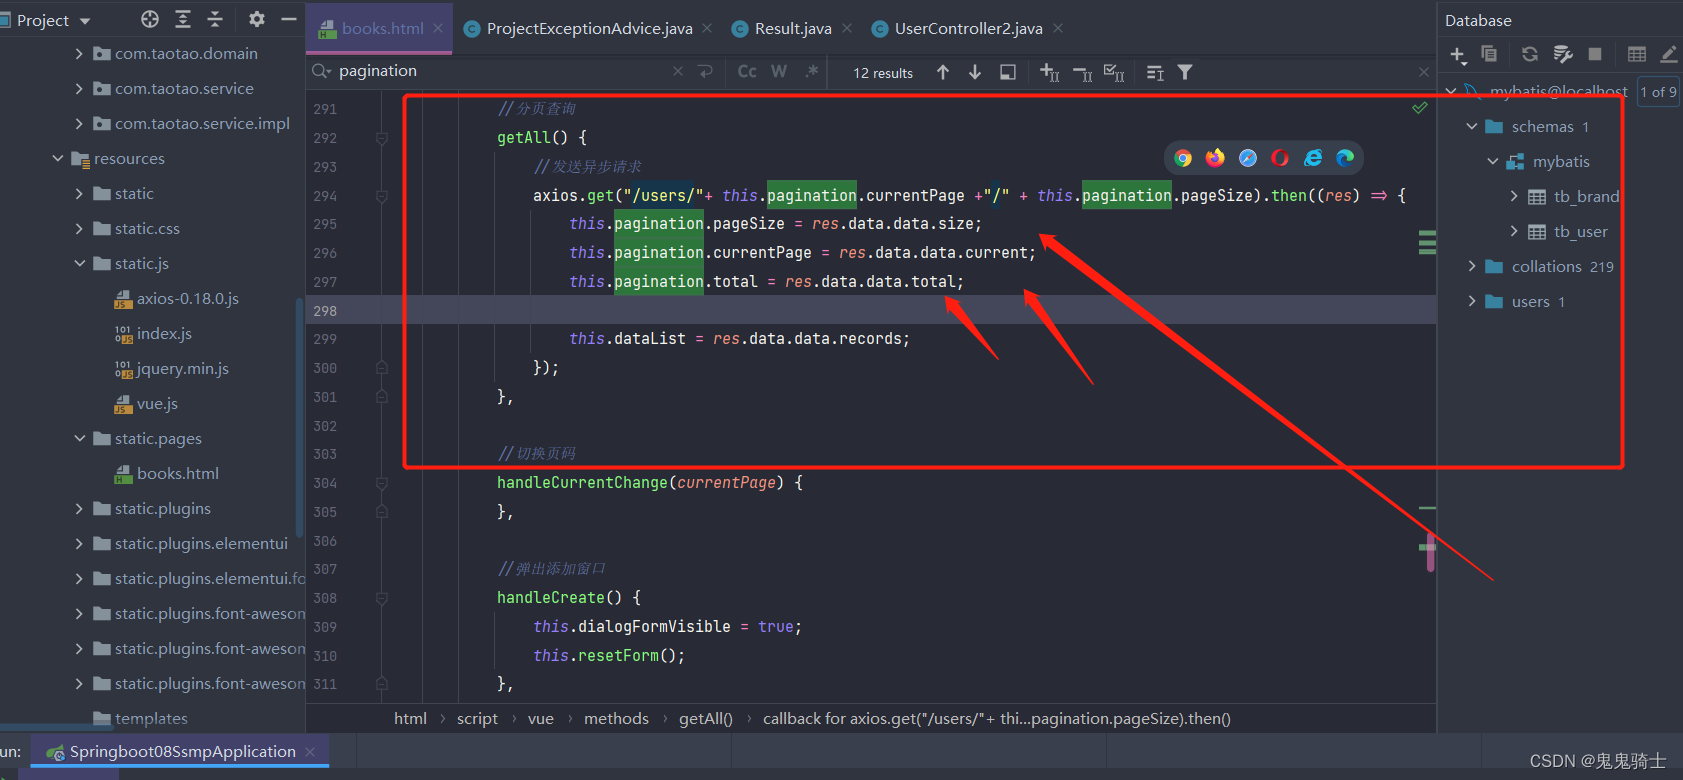1683x780 pixels.
Task: Collapse the schemas node in Database
Action: (1472, 127)
